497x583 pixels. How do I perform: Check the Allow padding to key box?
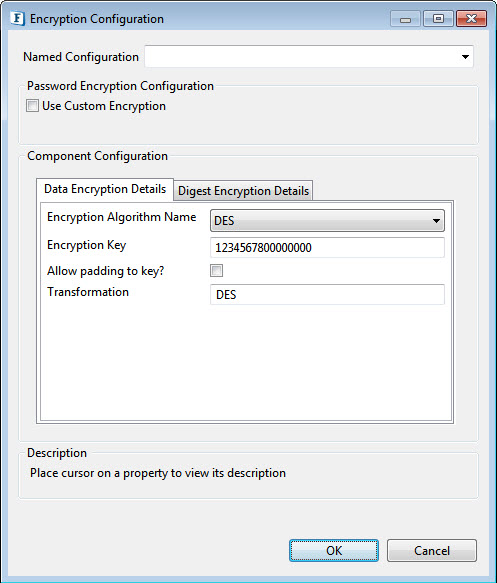click(x=216, y=270)
